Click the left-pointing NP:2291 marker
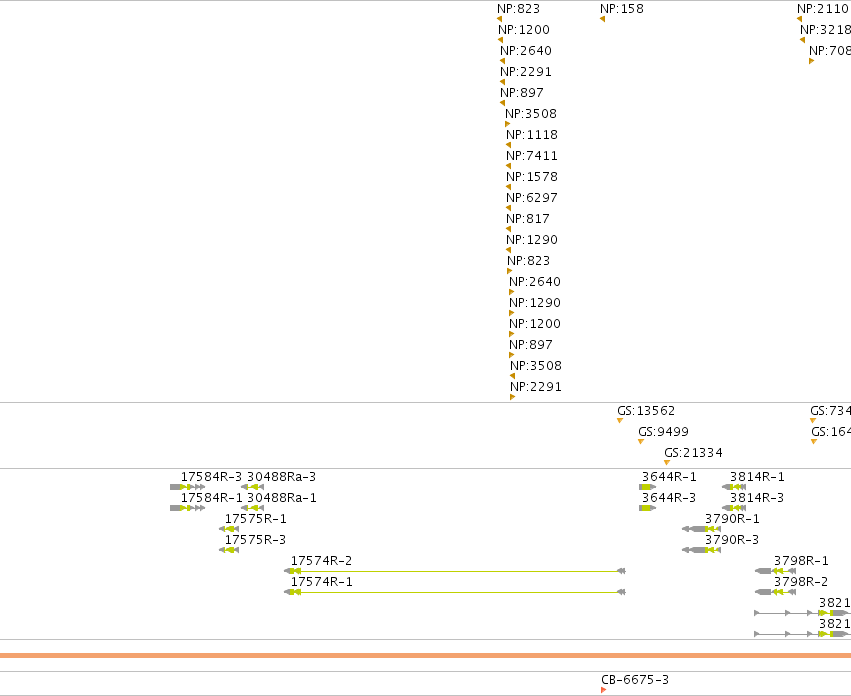Image resolution: width=851 pixels, height=696 pixels. (503, 82)
